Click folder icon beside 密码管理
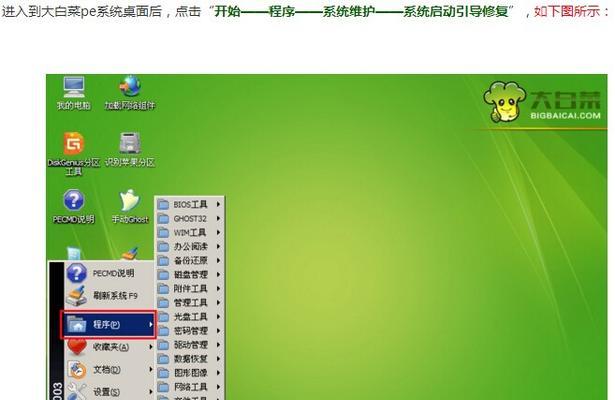The image size is (615, 400). [163, 331]
